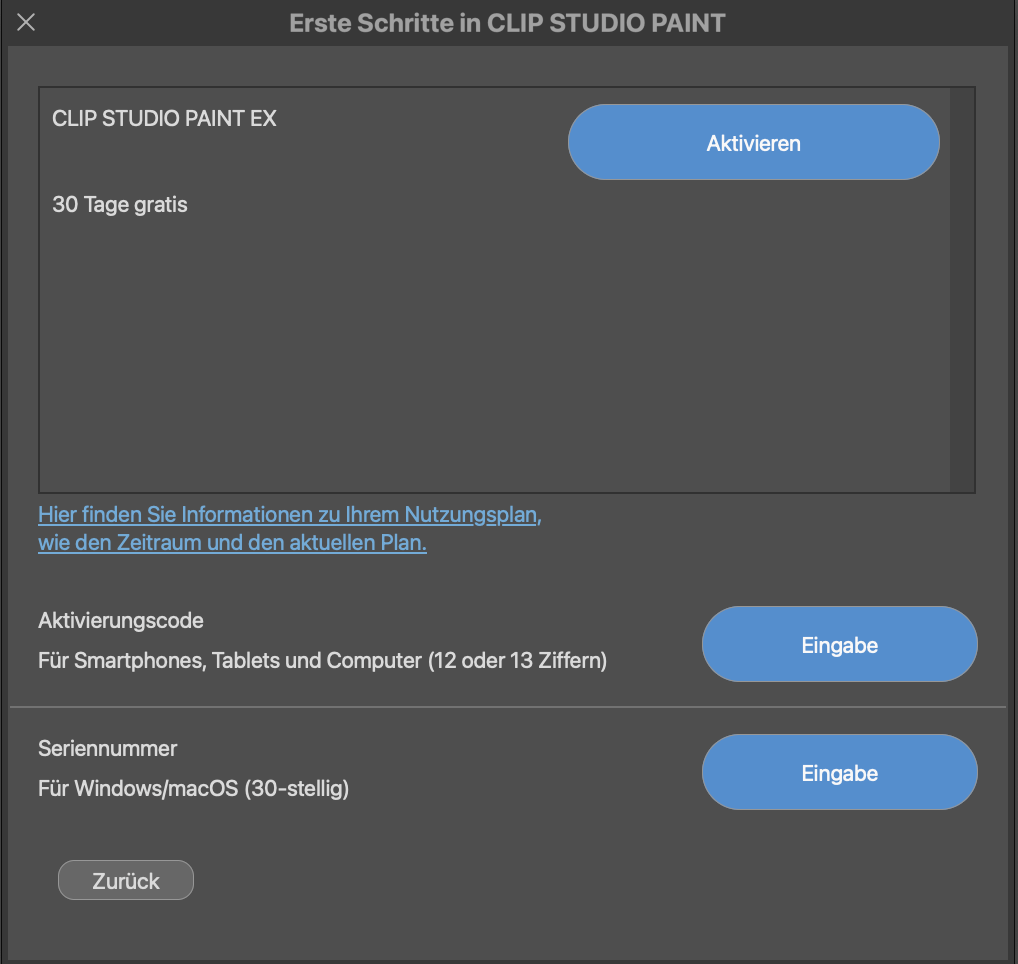Click the 'Für Windows/macOS (30-stellig)' description
Viewport: 1018px width, 964px height.
(x=193, y=789)
